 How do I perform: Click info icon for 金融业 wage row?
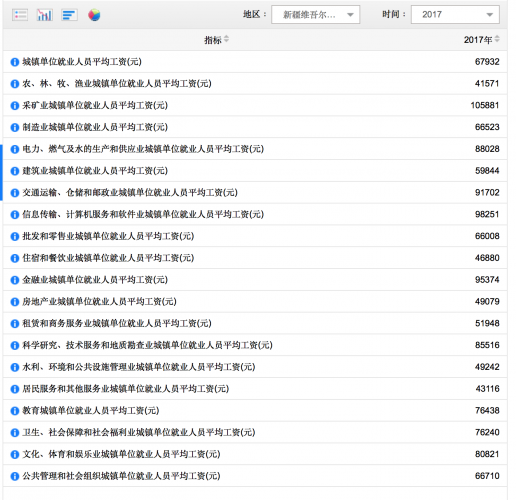(x=15, y=280)
